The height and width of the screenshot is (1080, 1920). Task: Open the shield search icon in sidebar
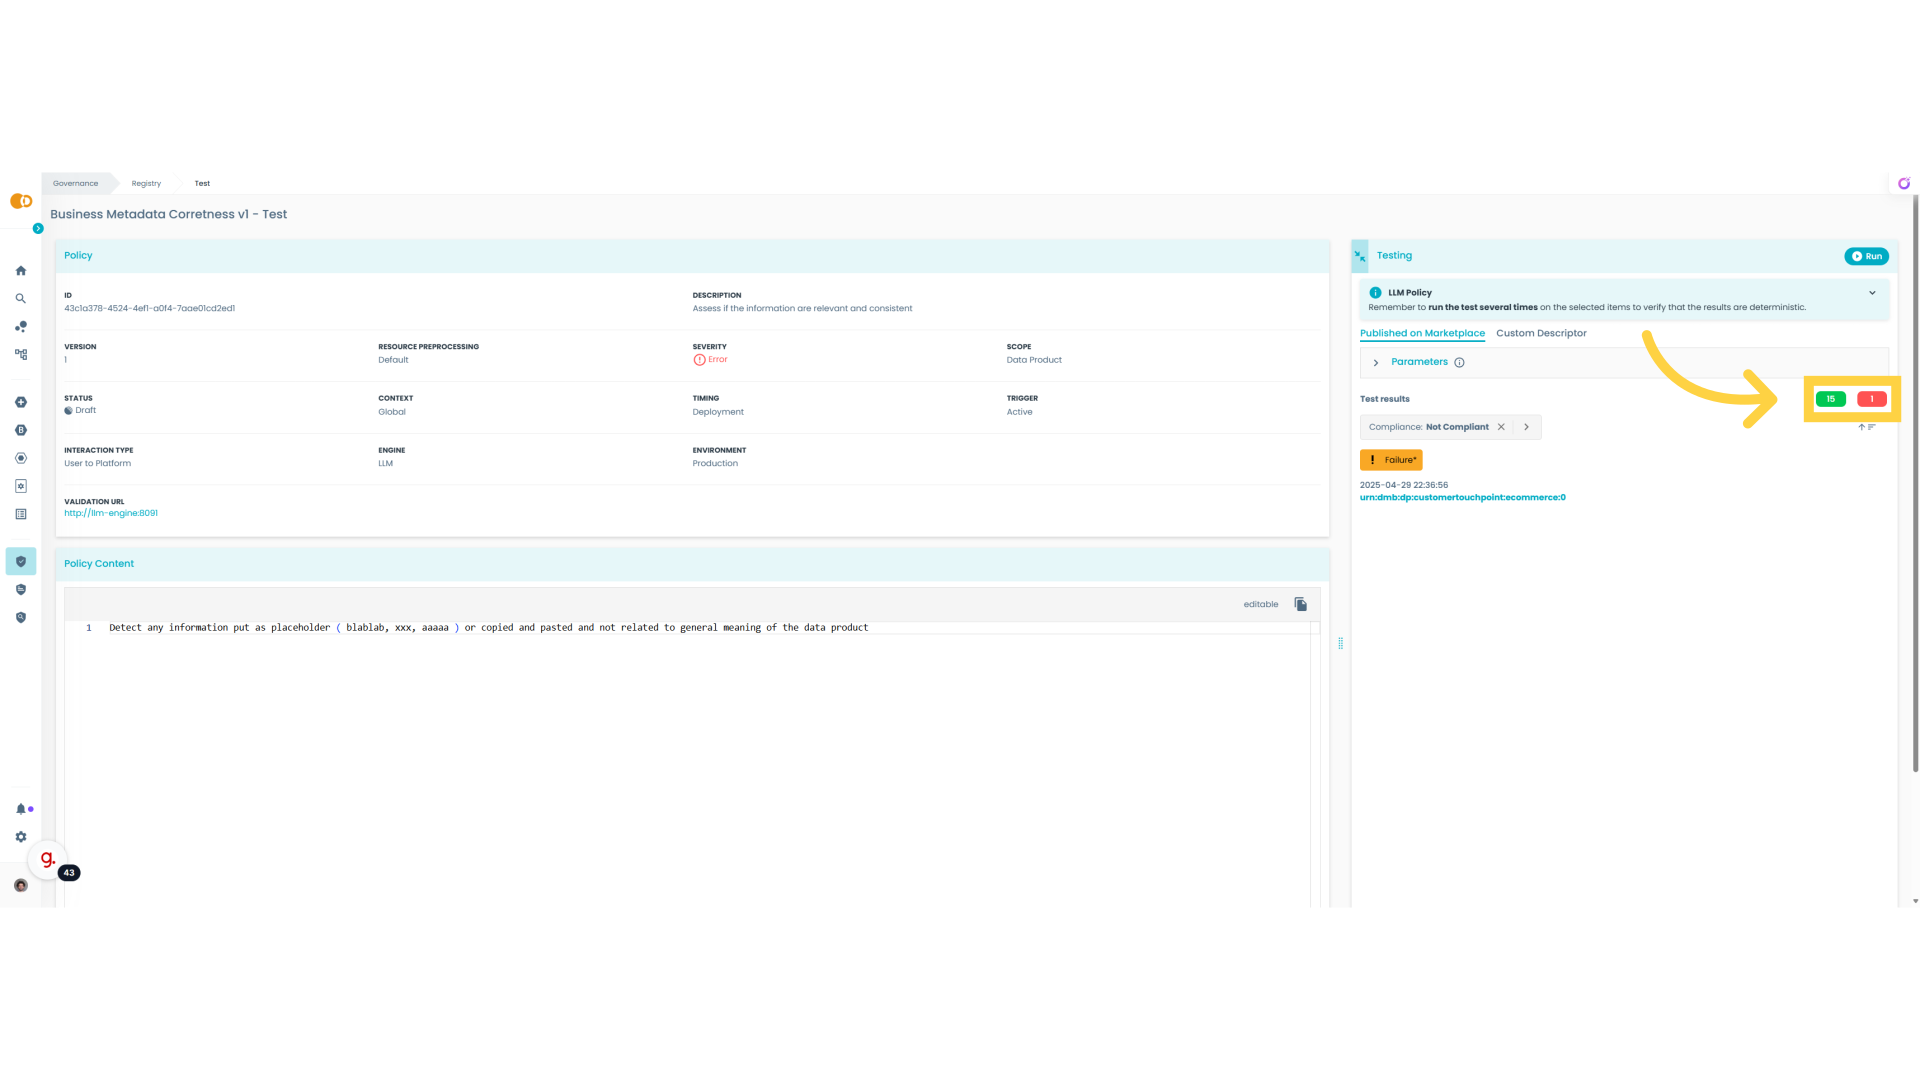[x=21, y=618]
